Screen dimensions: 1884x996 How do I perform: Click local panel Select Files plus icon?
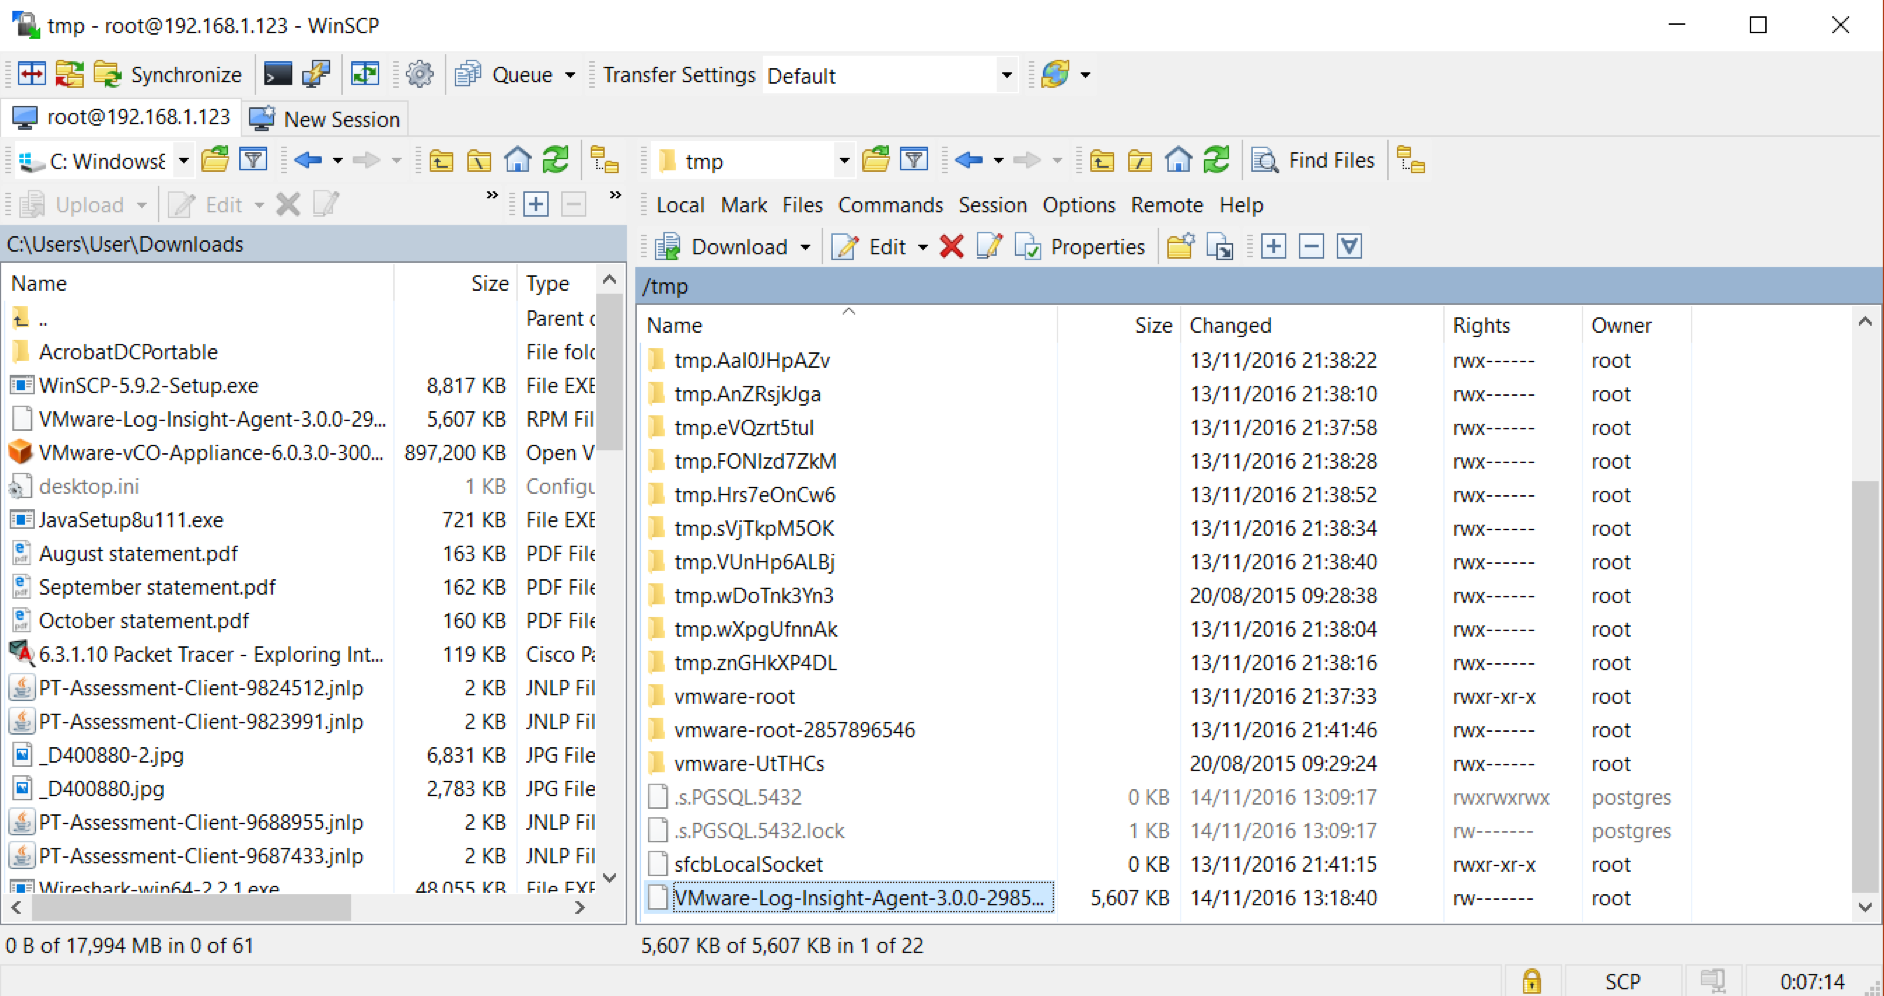tap(536, 204)
